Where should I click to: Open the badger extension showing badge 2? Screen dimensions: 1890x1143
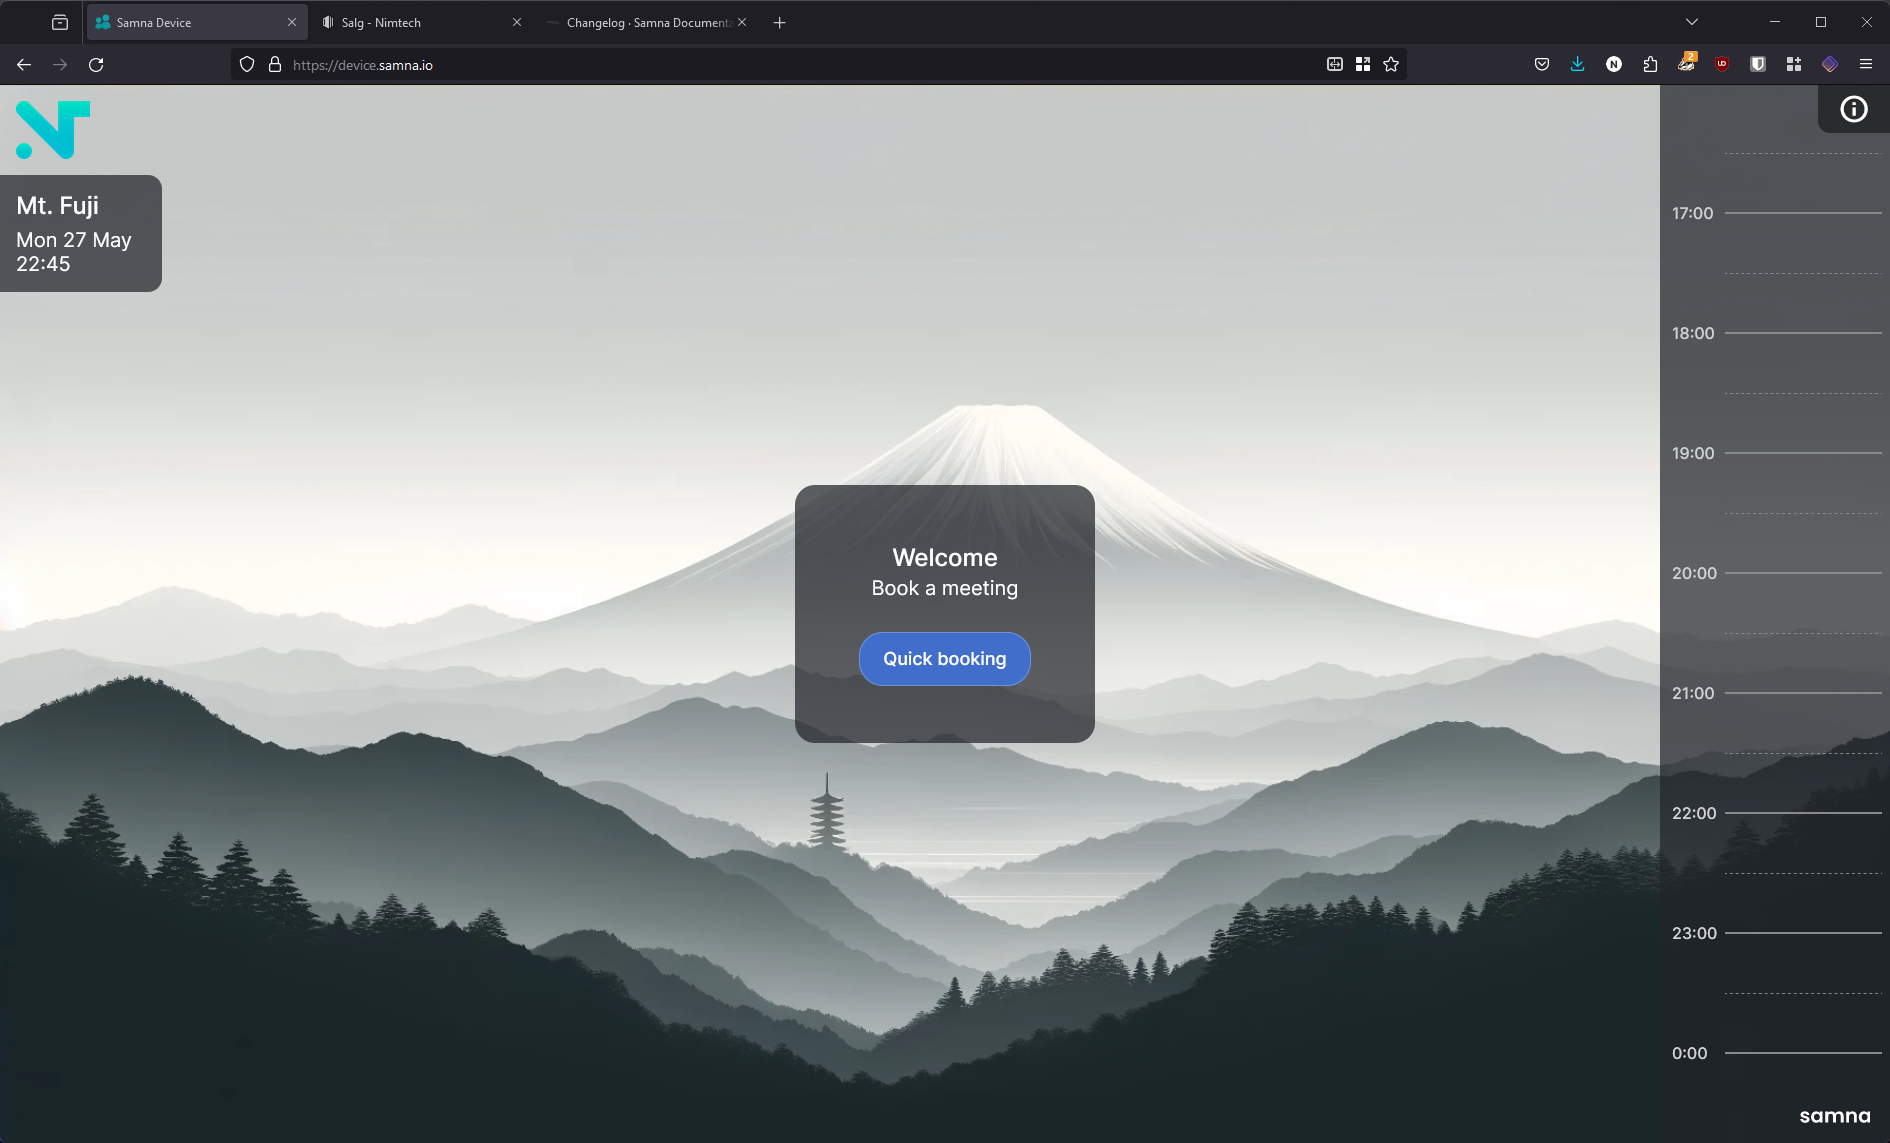point(1686,64)
